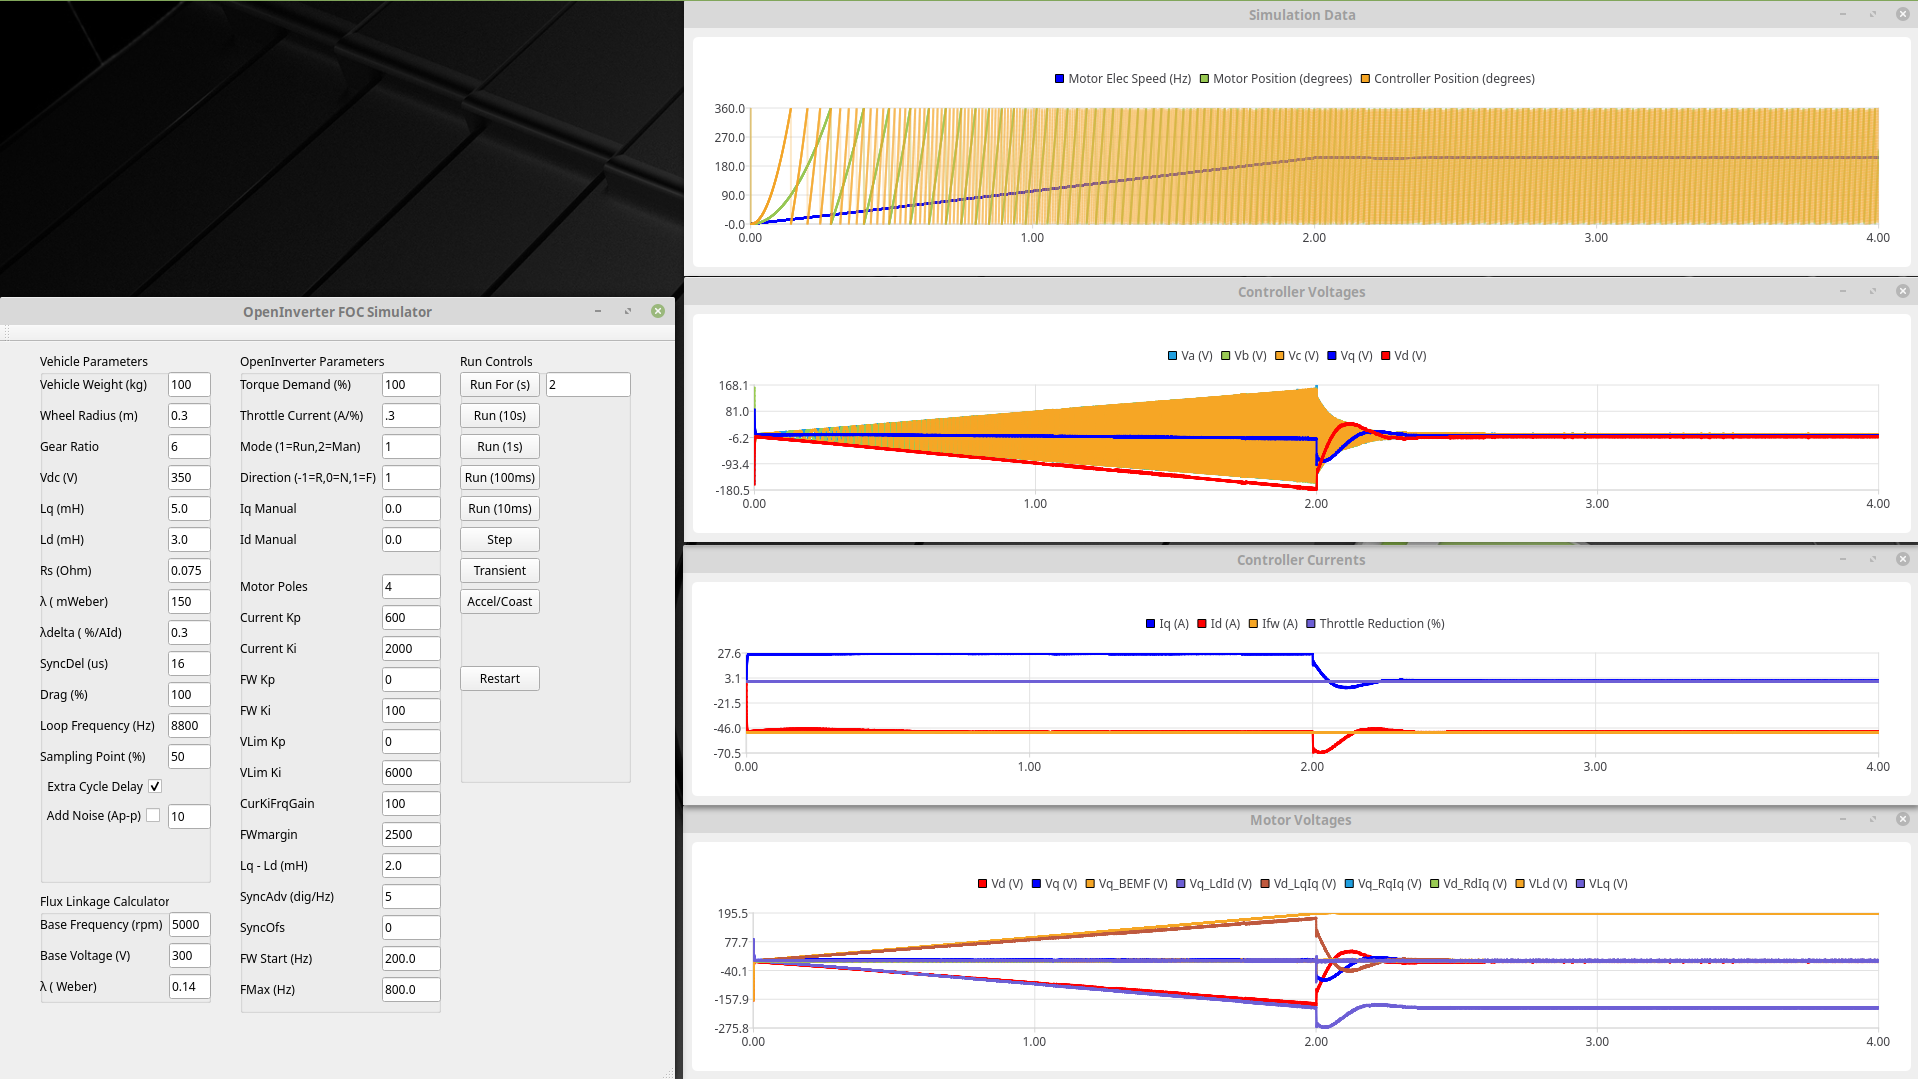The width and height of the screenshot is (1918, 1079).
Task: Toggle the Extra Cycle Delay checkbox
Action: (x=155, y=787)
